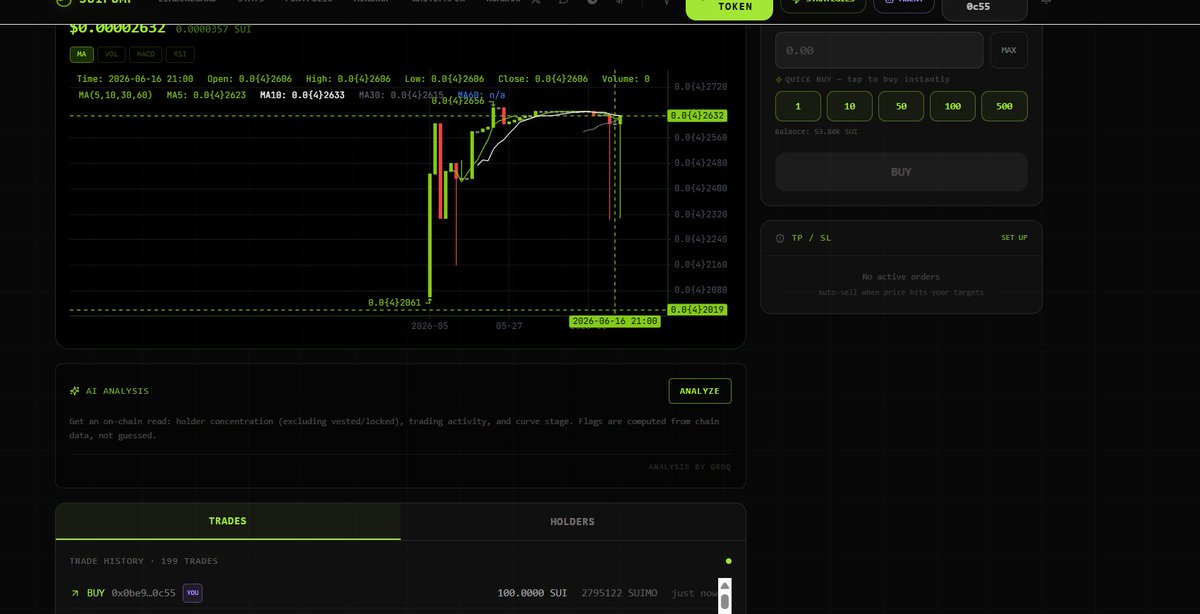Screen dimensions: 1200x614
Task: Toggle the MACD indicator
Action: coord(146,54)
